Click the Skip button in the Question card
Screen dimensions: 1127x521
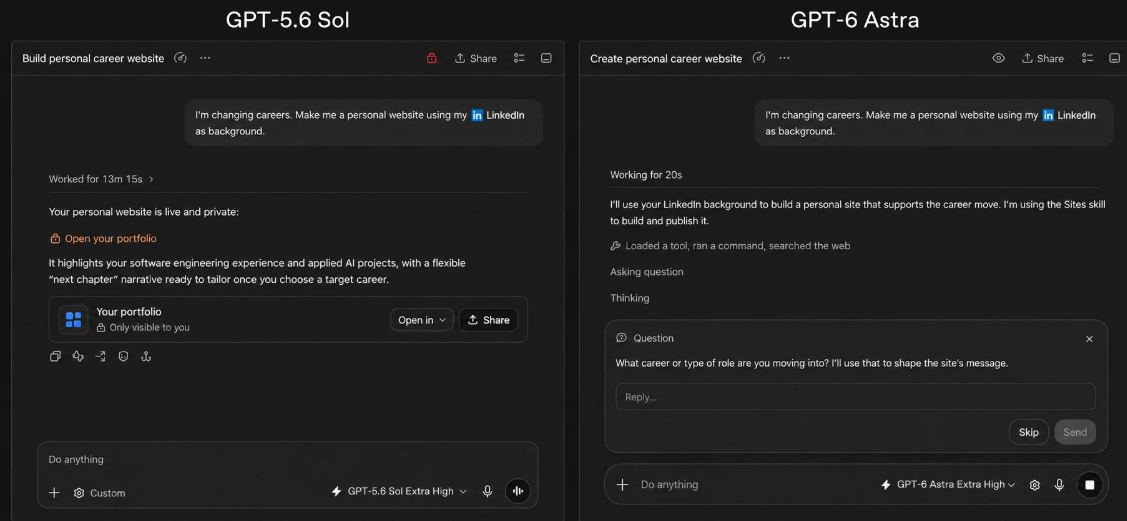click(x=1029, y=432)
